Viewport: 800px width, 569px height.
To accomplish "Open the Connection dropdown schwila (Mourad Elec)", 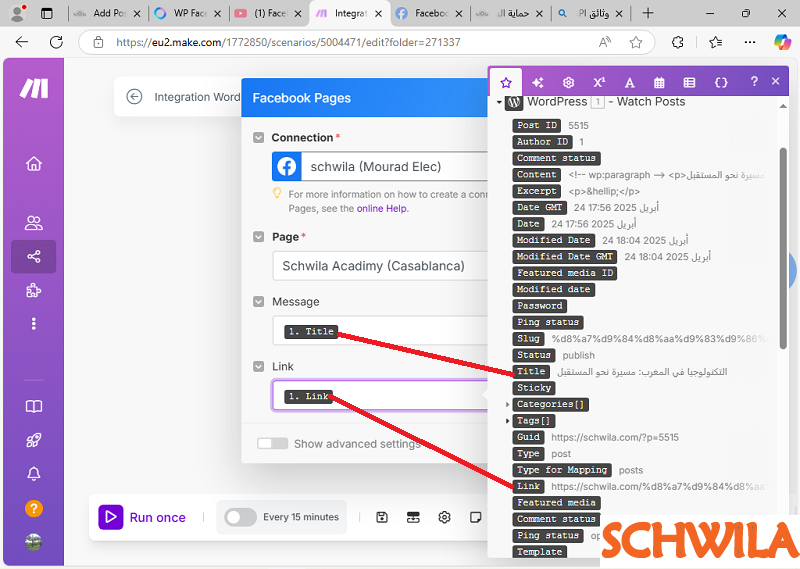I will click(x=380, y=166).
